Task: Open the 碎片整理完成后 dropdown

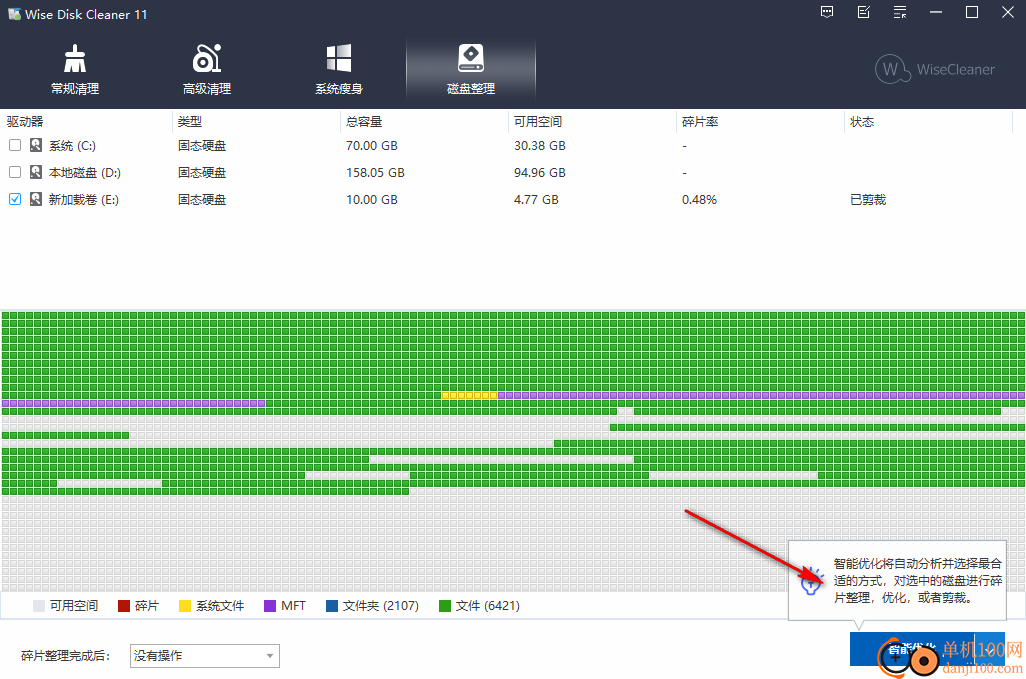Action: pos(205,656)
